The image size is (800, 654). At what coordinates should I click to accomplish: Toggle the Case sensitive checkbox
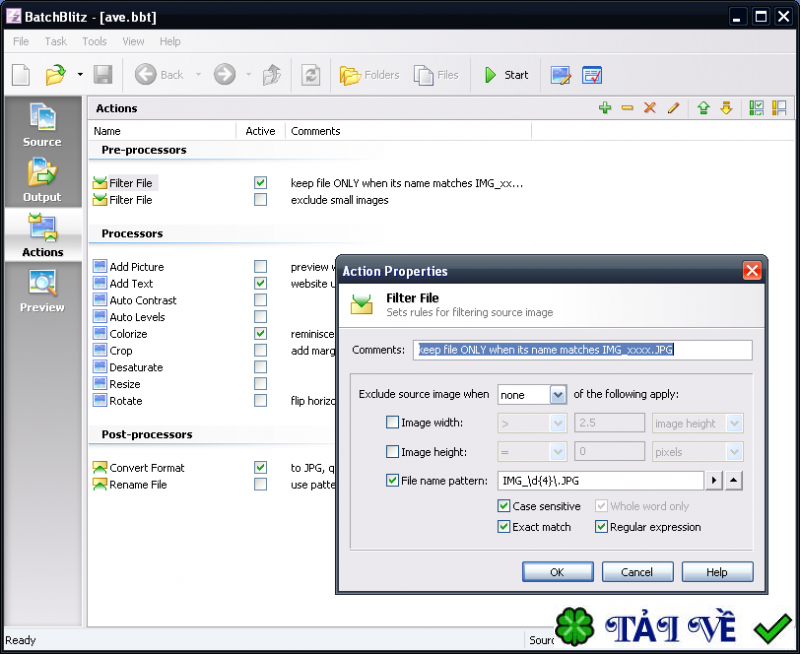tap(504, 506)
